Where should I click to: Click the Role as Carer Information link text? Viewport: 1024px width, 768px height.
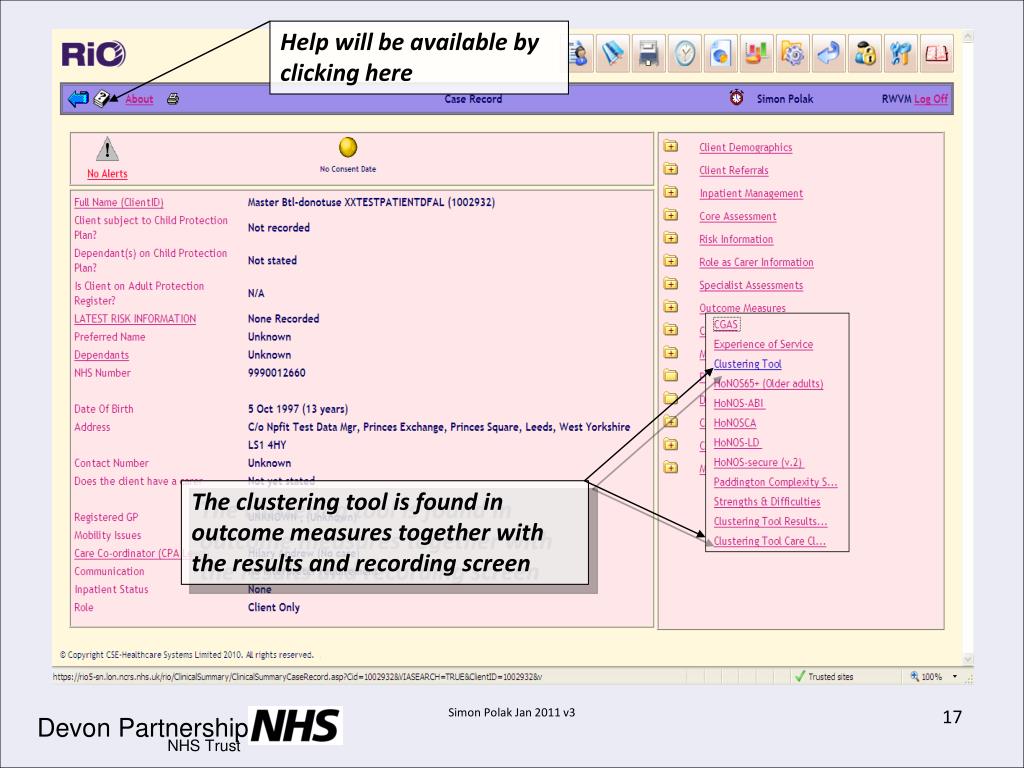point(756,262)
